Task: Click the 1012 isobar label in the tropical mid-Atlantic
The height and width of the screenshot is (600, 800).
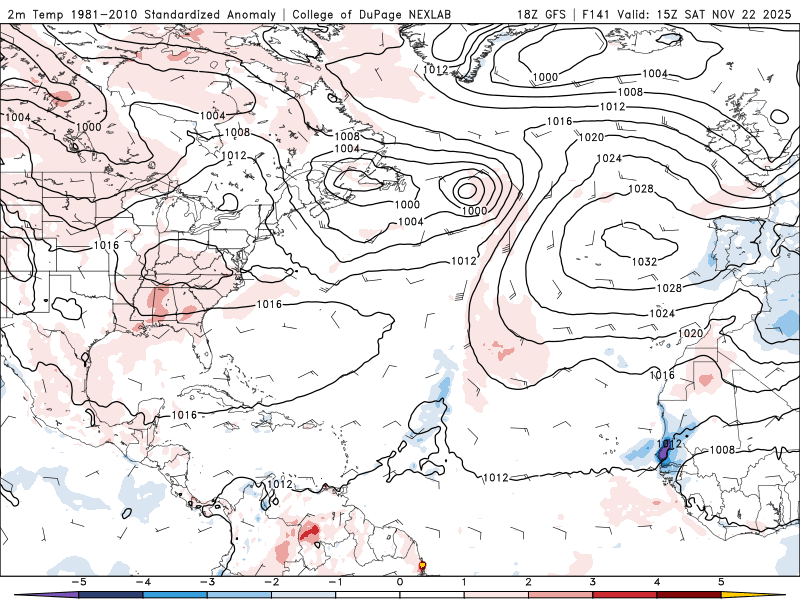Action: (496, 477)
